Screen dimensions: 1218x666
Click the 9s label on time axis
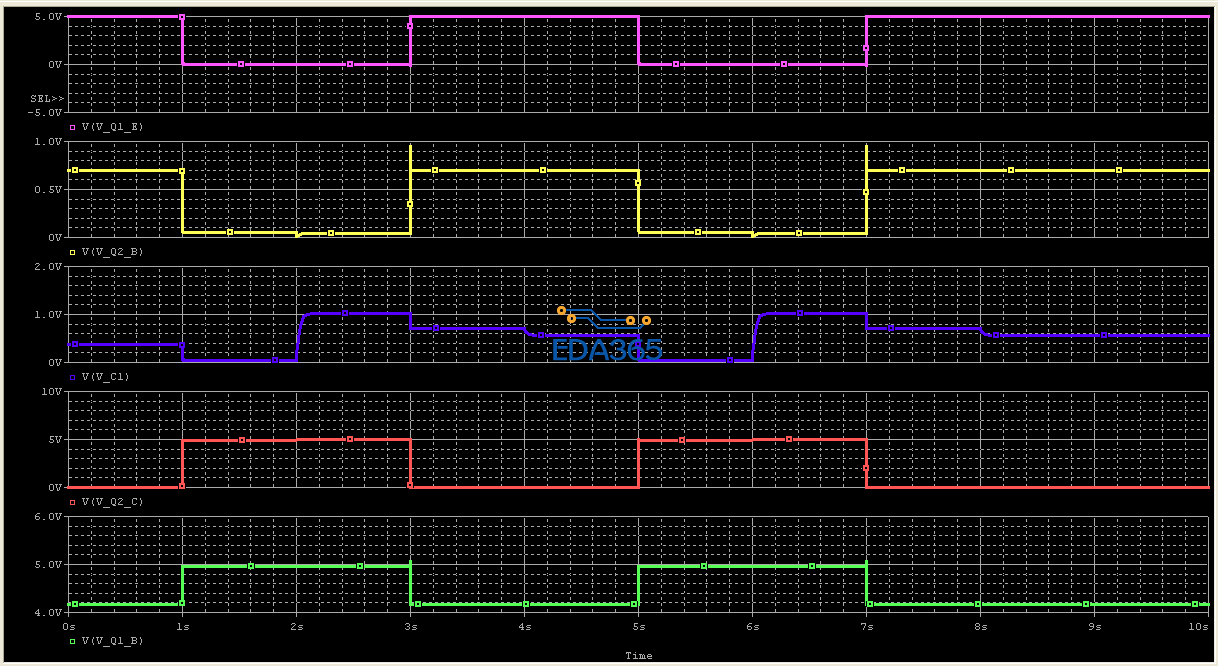1095,626
